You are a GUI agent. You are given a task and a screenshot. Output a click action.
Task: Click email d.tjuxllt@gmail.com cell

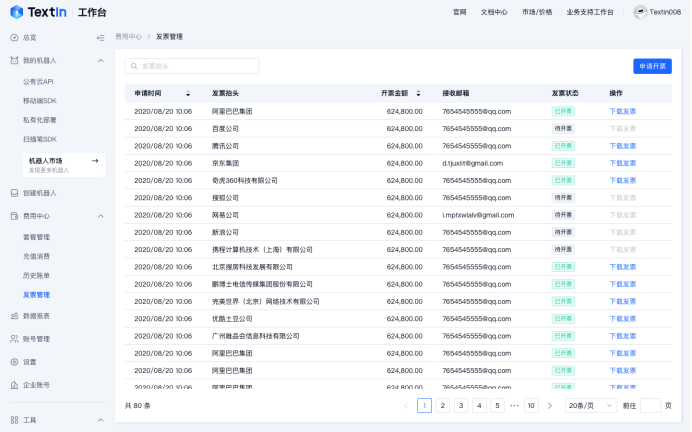click(x=473, y=163)
